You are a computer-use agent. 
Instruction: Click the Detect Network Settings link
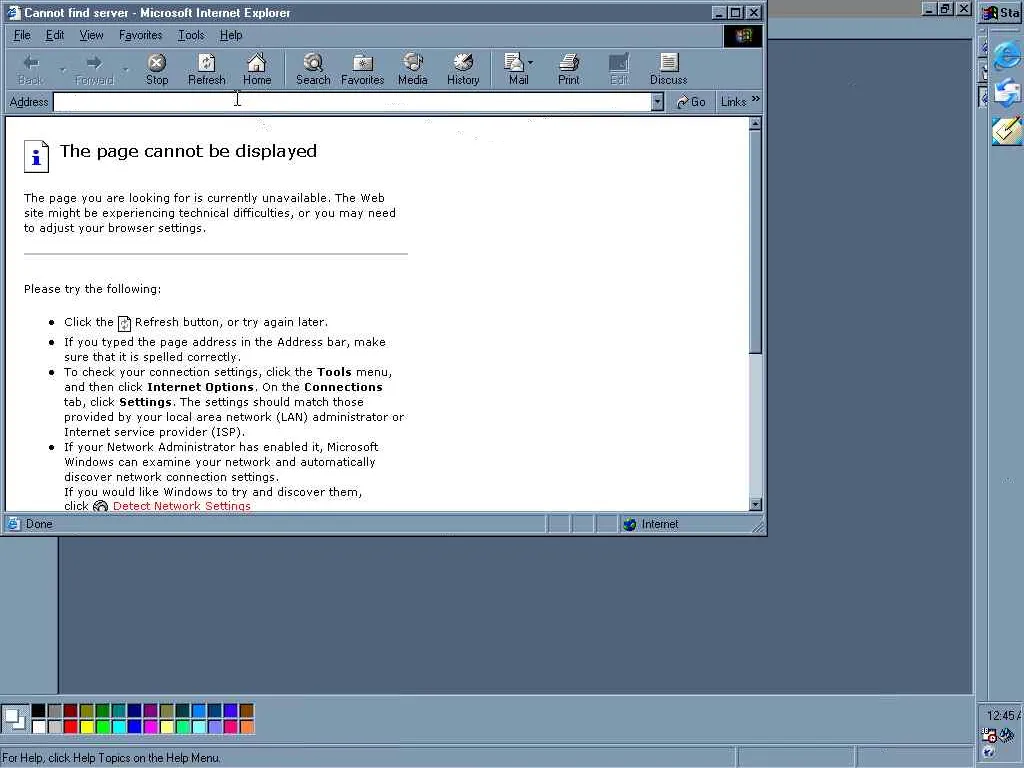182,506
